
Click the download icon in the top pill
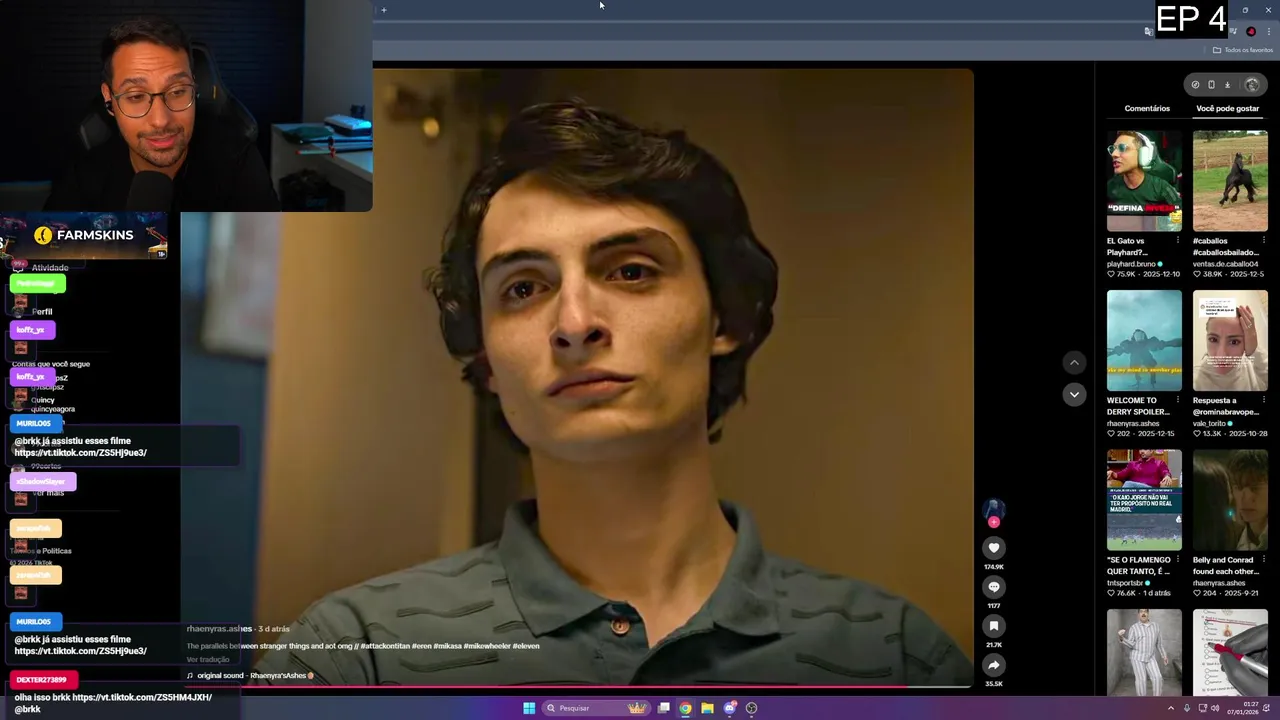1228,85
